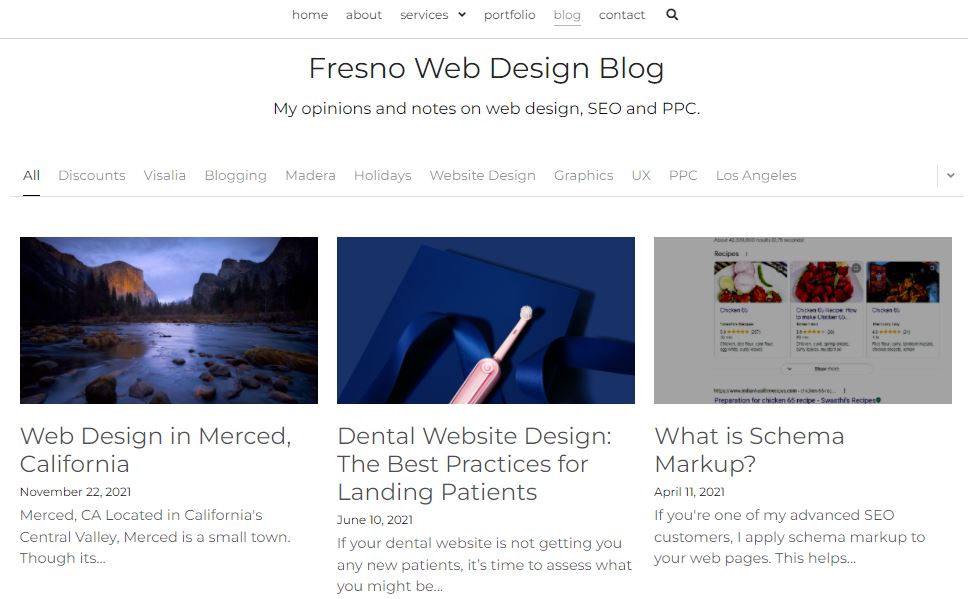Filter posts by Visalia
The width and height of the screenshot is (968, 599).
point(164,175)
